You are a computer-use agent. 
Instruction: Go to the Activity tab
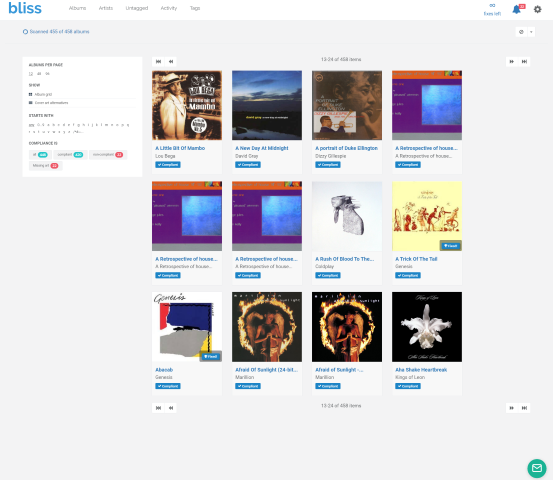pyautogui.click(x=169, y=8)
